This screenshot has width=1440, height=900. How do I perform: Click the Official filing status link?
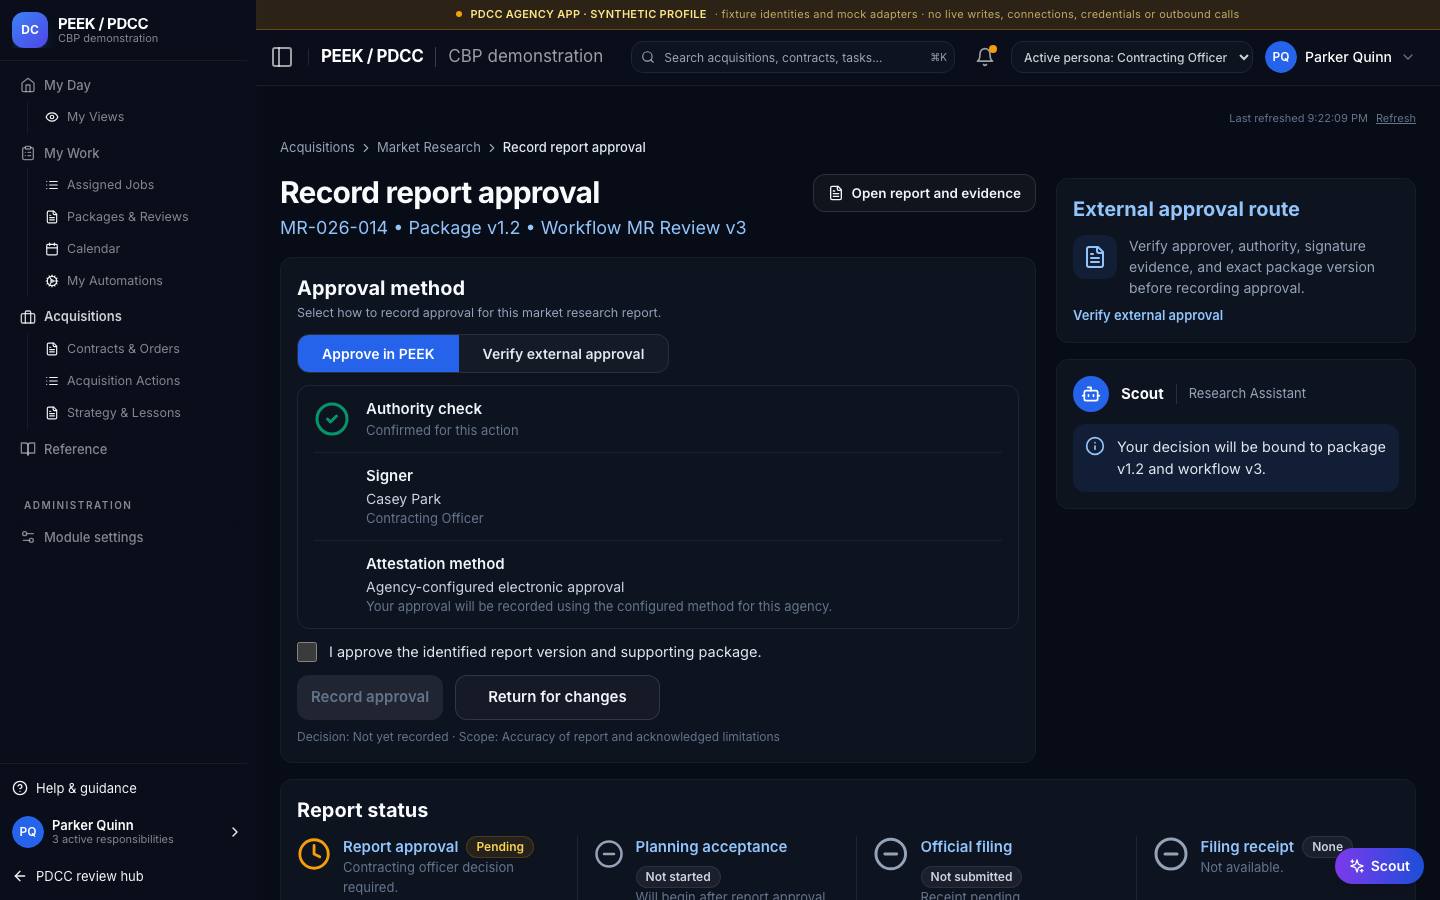966,847
